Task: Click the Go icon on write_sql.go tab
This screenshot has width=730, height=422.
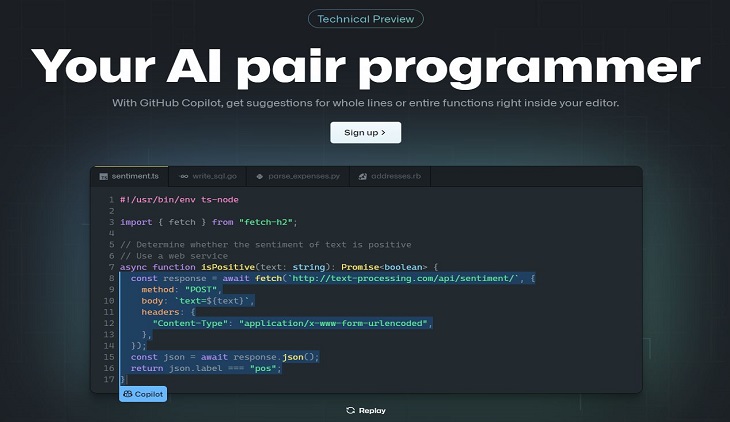Action: click(x=184, y=177)
